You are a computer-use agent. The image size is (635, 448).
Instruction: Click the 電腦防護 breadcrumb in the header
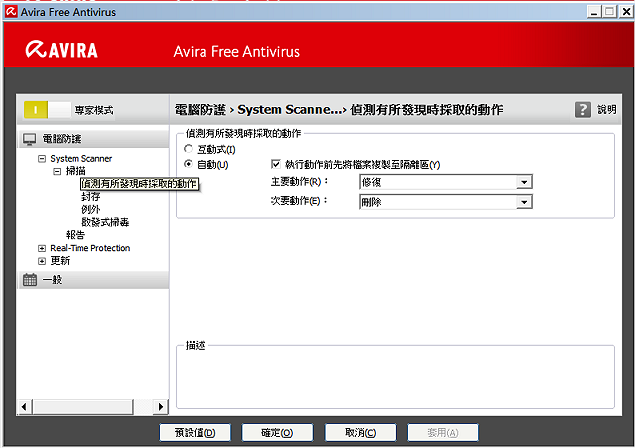pos(200,110)
